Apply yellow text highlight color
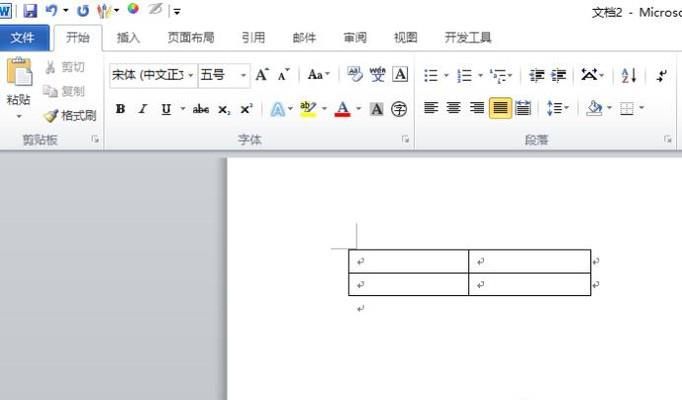Image resolution: width=682 pixels, height=400 pixels. coord(308,109)
